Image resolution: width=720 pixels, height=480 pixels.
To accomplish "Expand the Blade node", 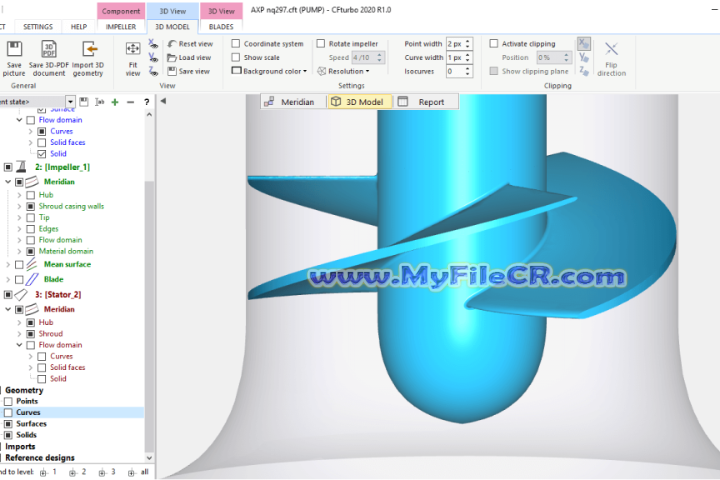I will tap(8, 279).
